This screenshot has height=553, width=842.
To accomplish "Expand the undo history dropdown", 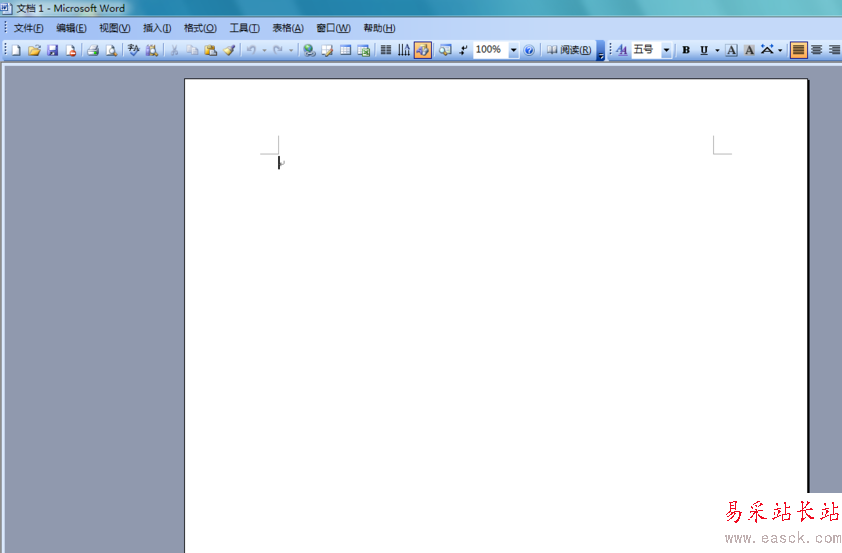I will 264,50.
